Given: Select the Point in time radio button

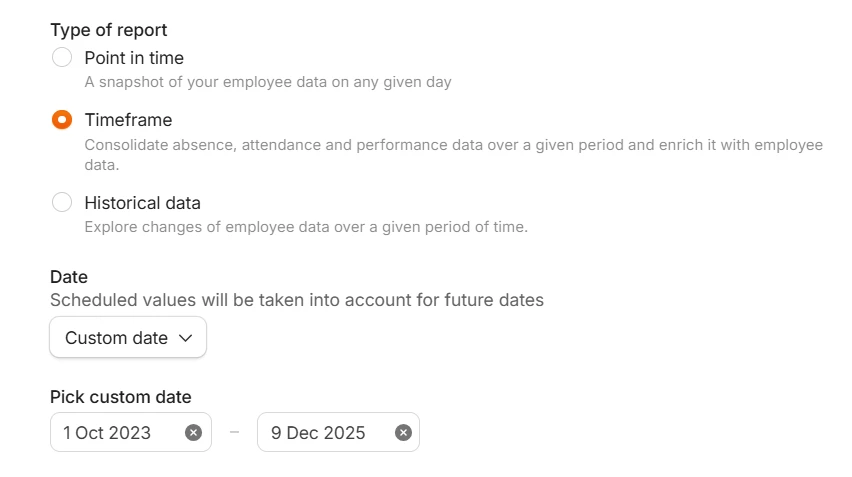Looking at the screenshot, I should pos(62,58).
